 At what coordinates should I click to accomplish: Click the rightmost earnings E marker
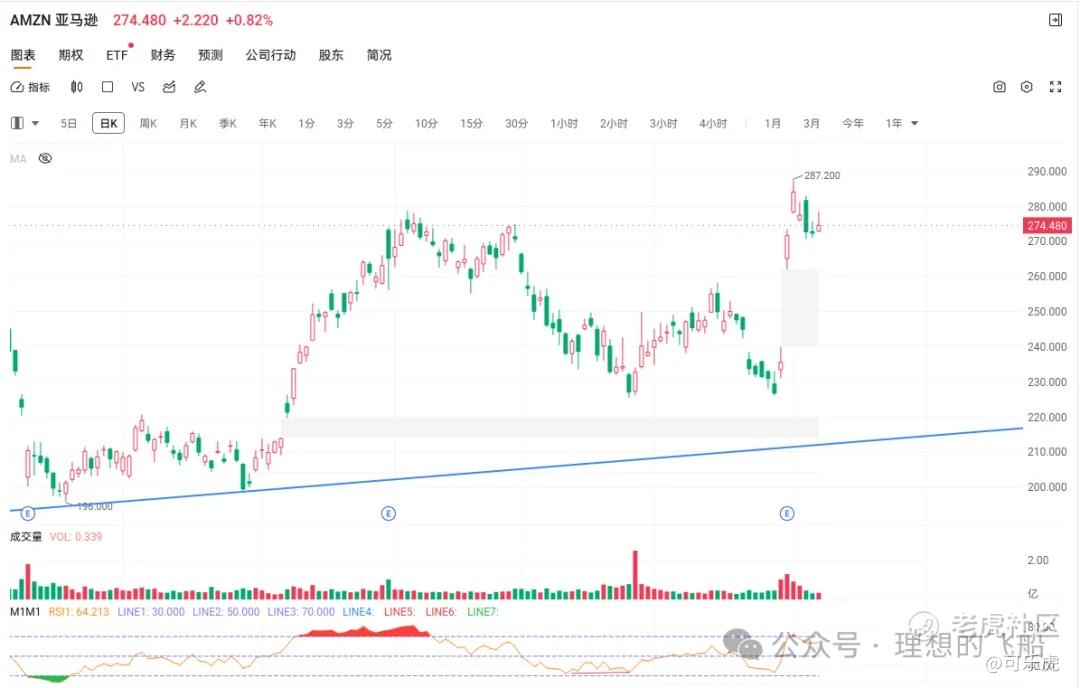pyautogui.click(x=787, y=513)
